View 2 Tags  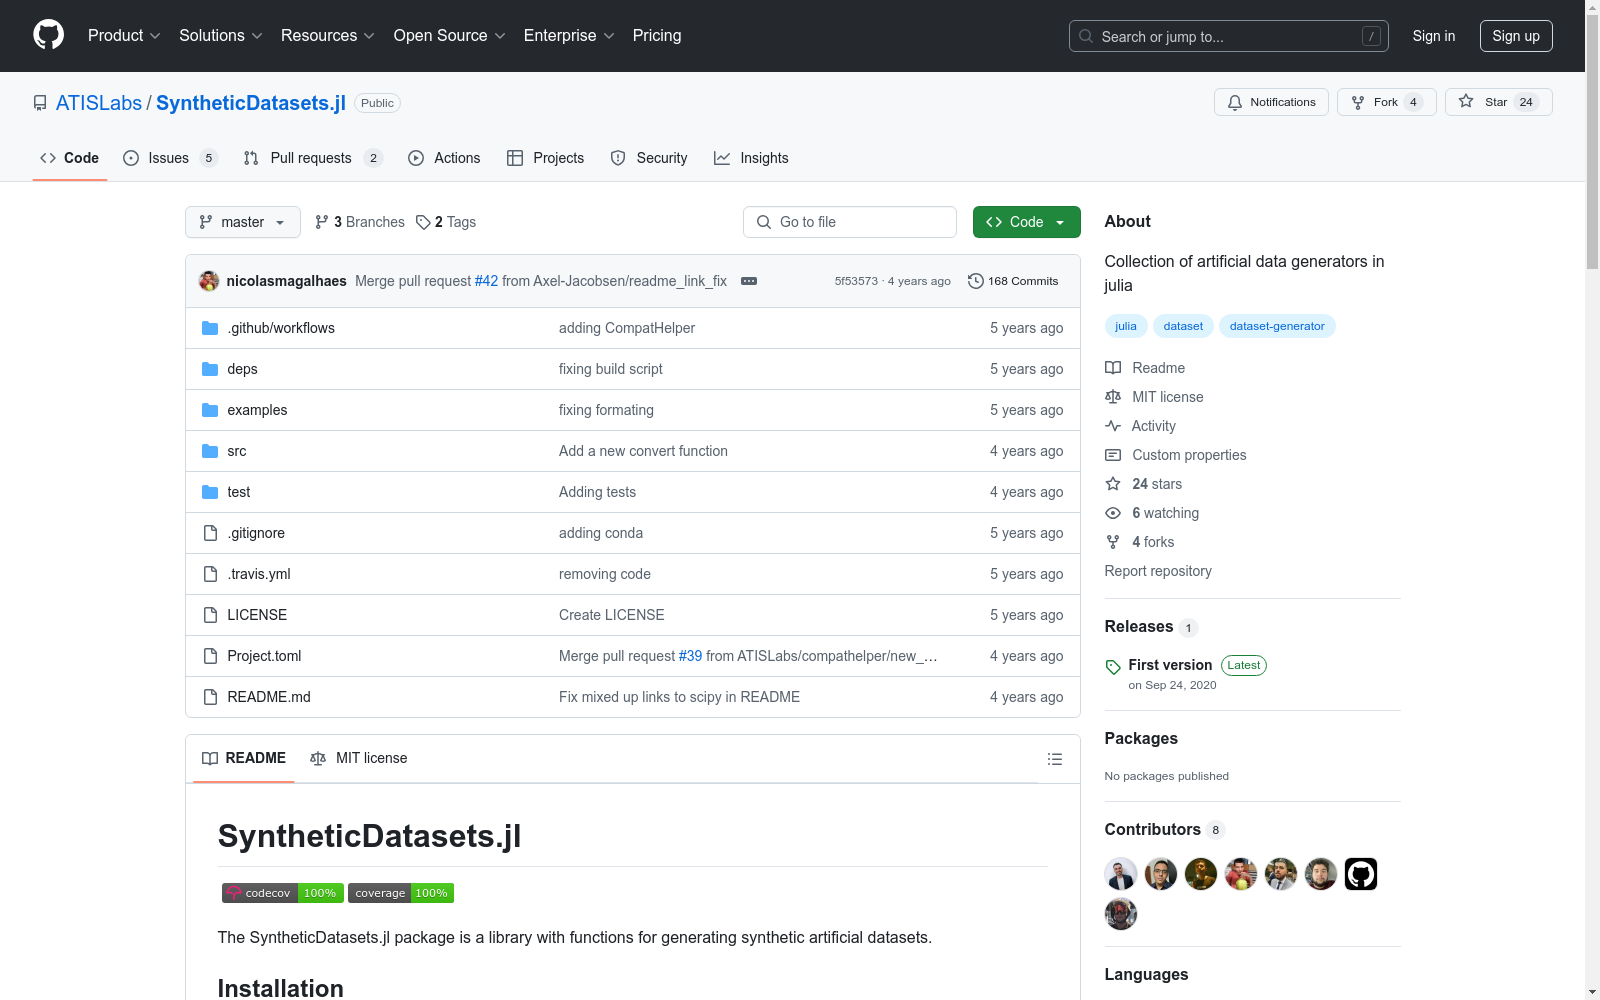point(446,222)
